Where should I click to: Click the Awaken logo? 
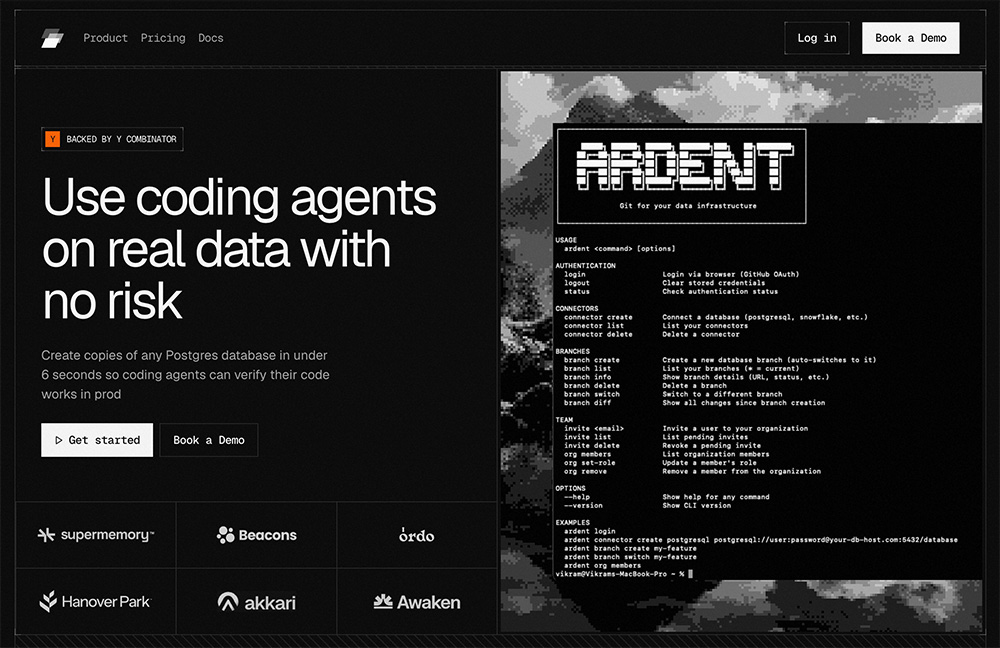pyautogui.click(x=416, y=602)
